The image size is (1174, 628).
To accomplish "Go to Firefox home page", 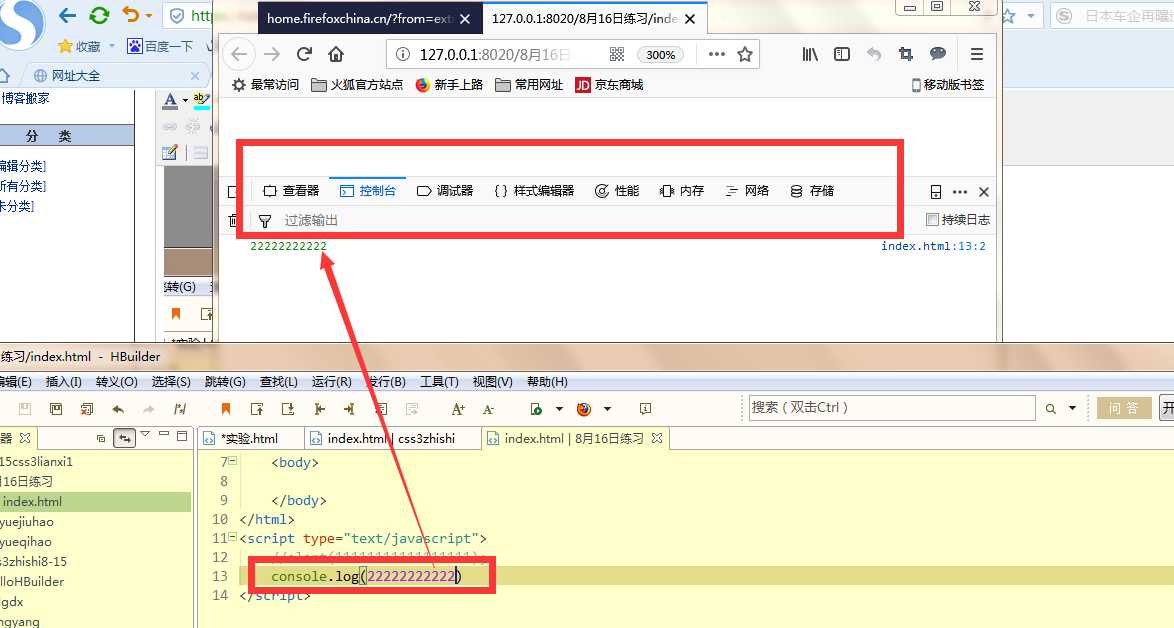I will [336, 54].
